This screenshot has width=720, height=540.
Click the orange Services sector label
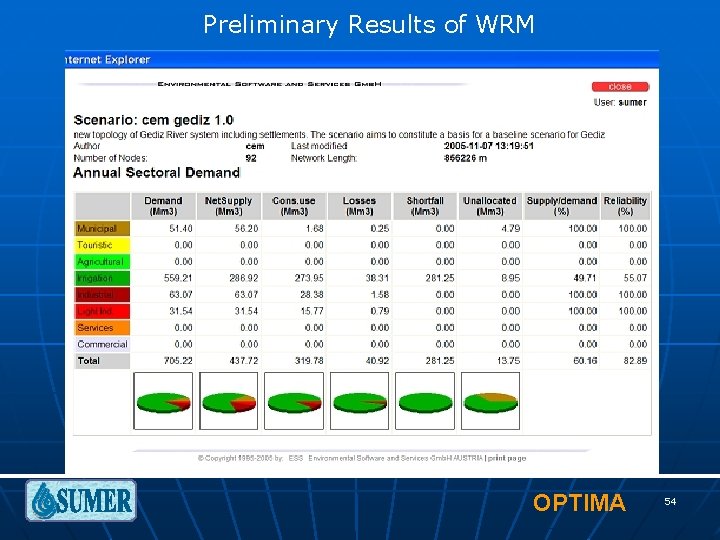click(102, 328)
